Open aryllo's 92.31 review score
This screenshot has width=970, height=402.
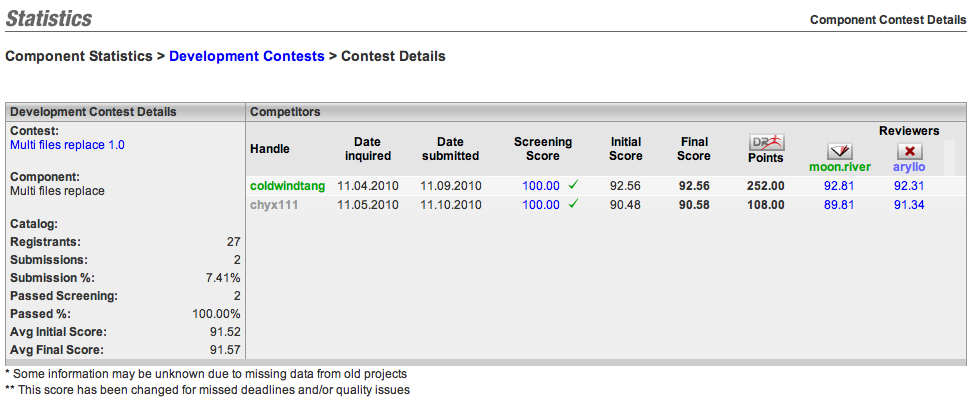(x=909, y=186)
